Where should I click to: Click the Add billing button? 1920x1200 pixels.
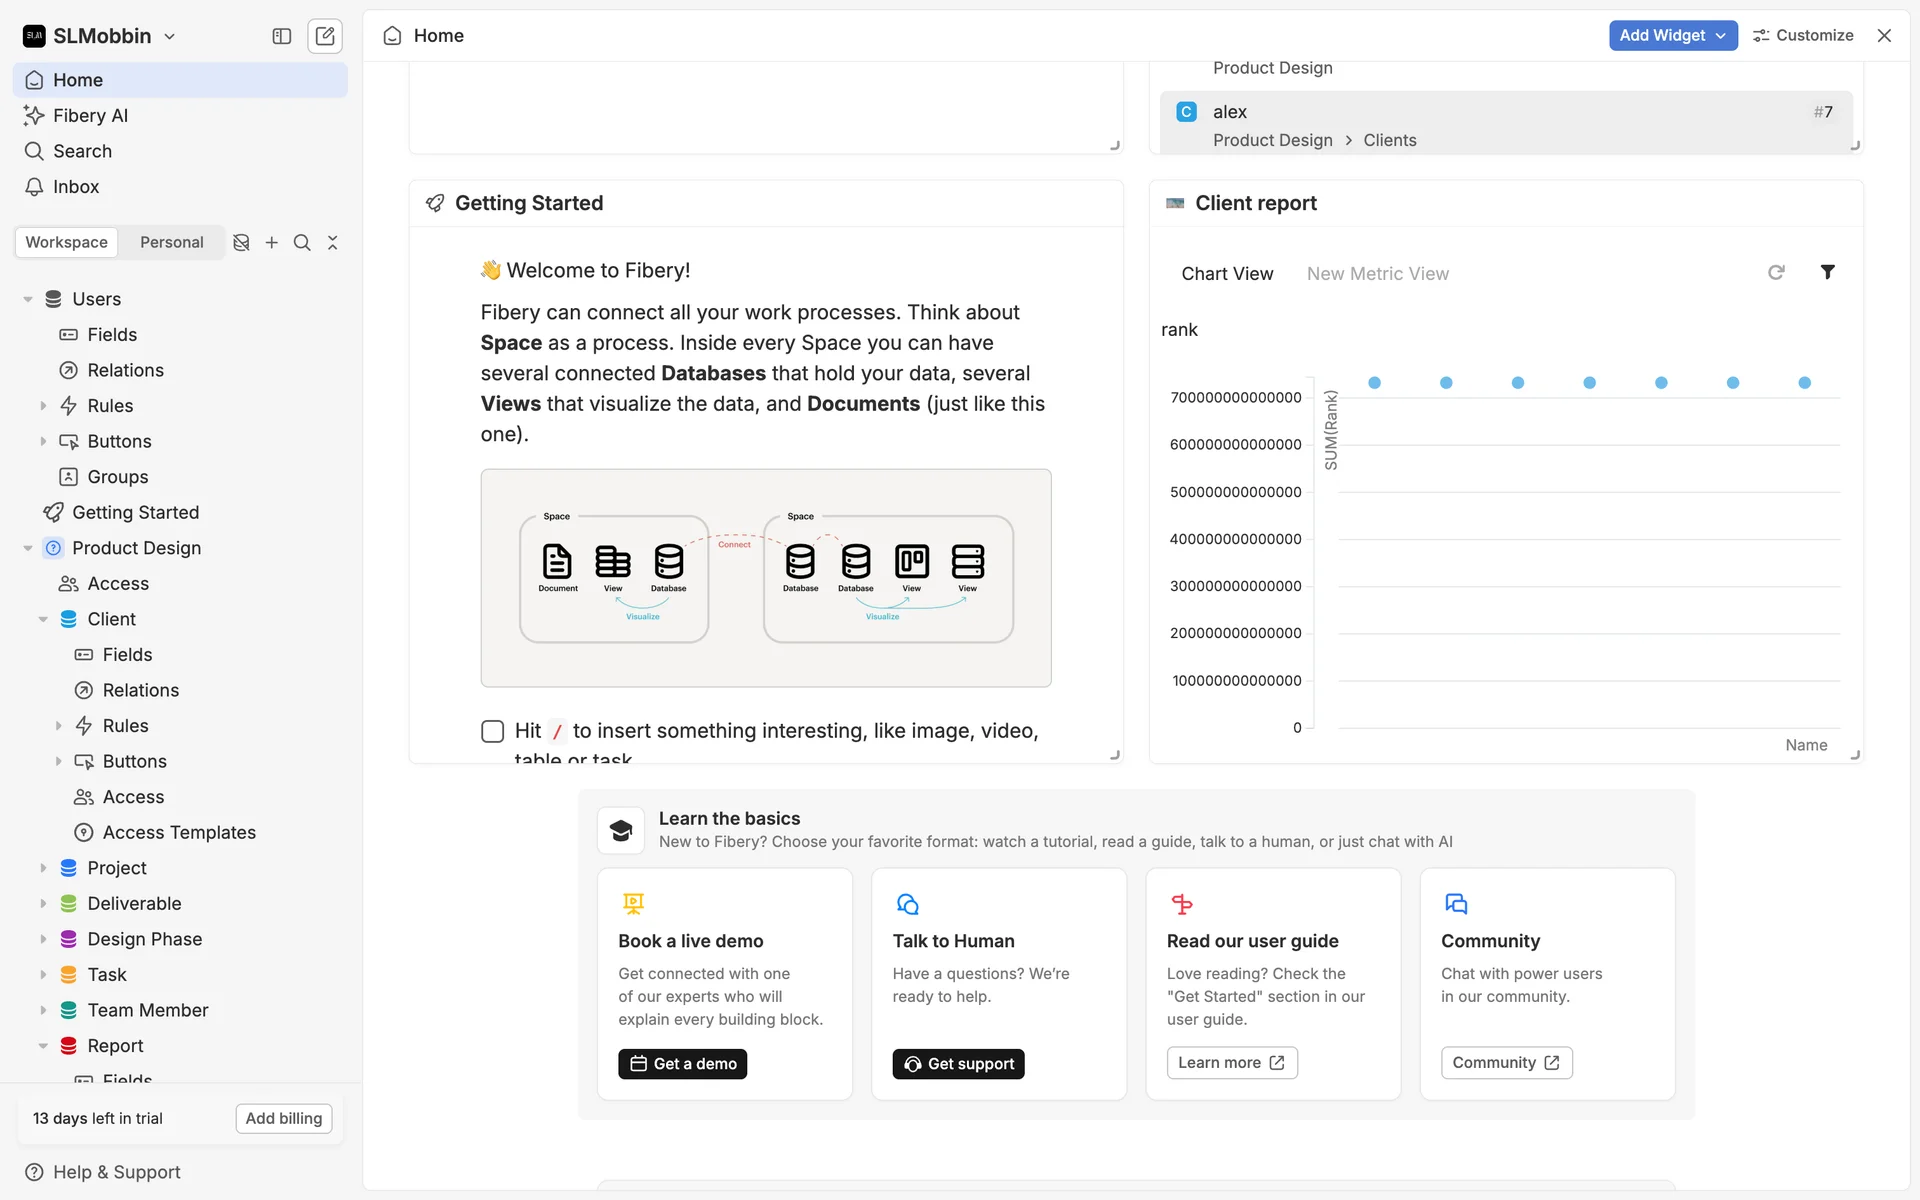(x=284, y=1118)
